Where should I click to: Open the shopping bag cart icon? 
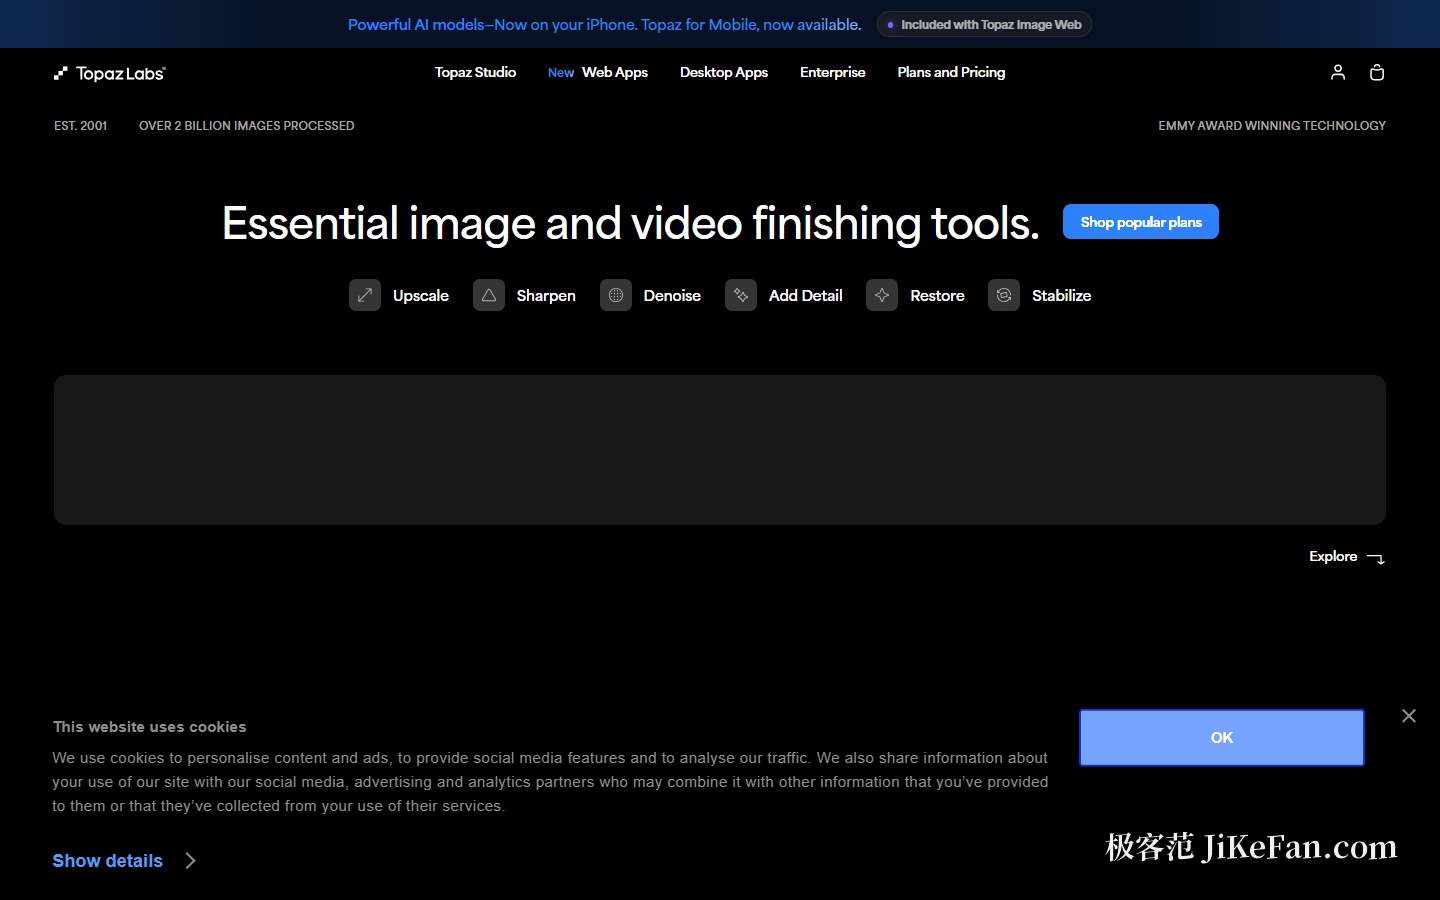click(1377, 72)
